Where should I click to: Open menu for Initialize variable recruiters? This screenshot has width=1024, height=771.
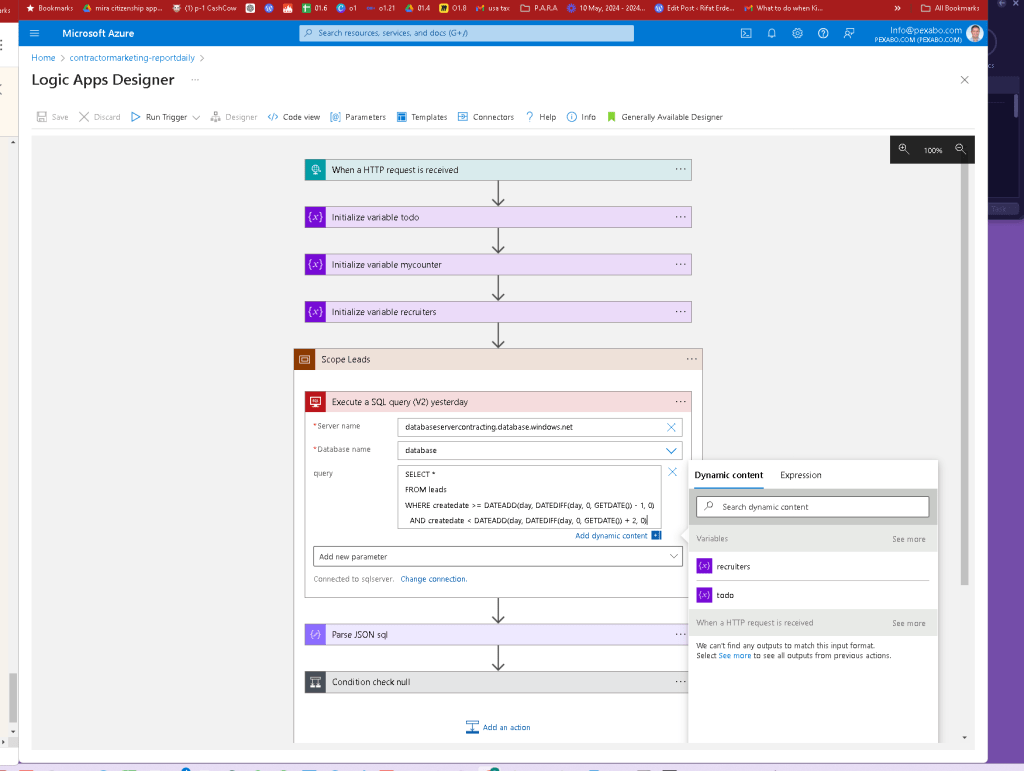(680, 311)
